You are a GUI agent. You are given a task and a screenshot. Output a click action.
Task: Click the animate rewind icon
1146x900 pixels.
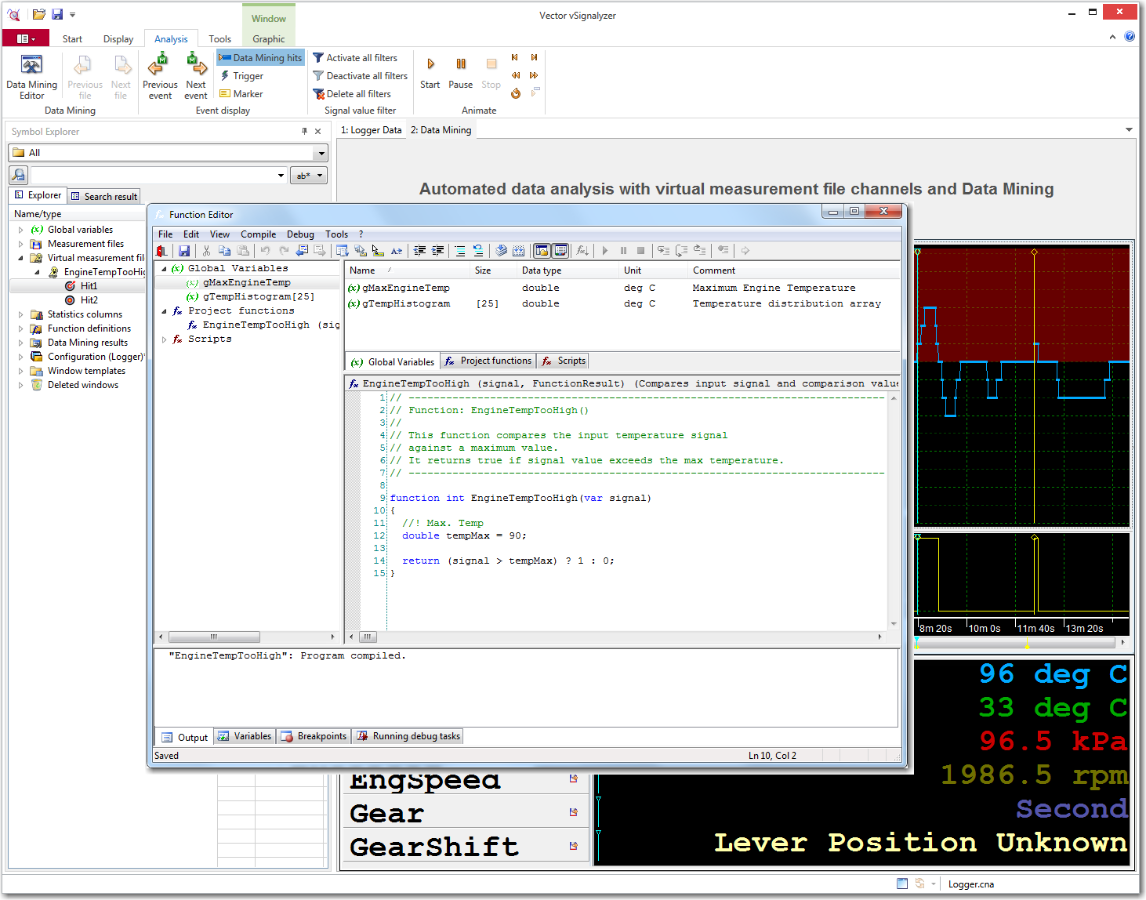(x=515, y=75)
